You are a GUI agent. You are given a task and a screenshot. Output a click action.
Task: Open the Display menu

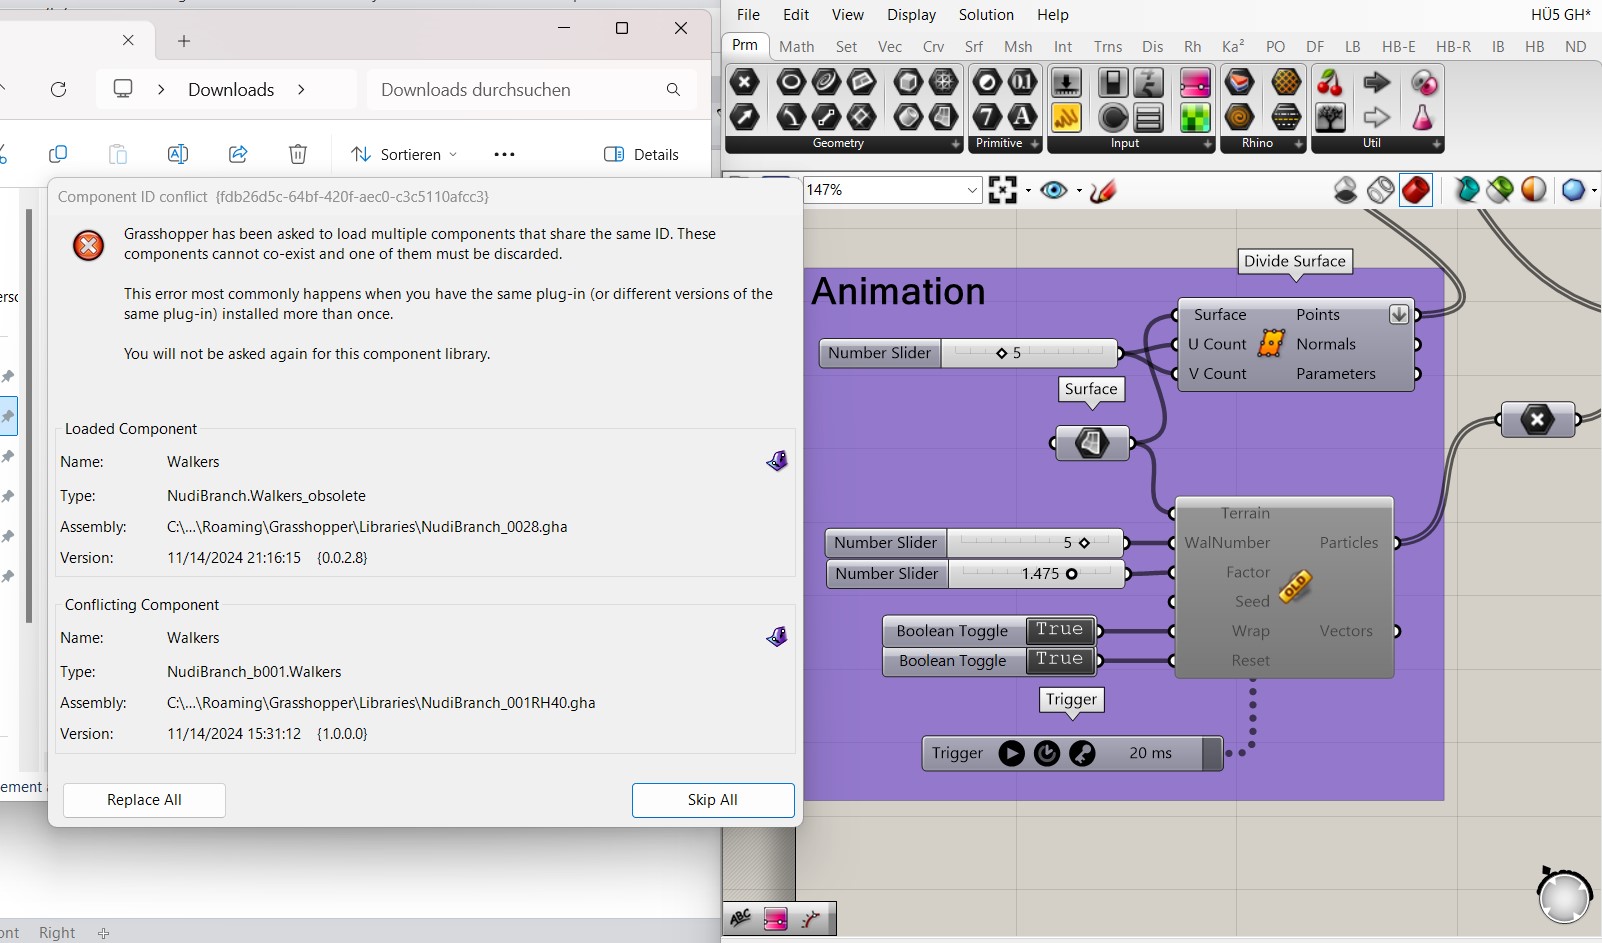[911, 15]
